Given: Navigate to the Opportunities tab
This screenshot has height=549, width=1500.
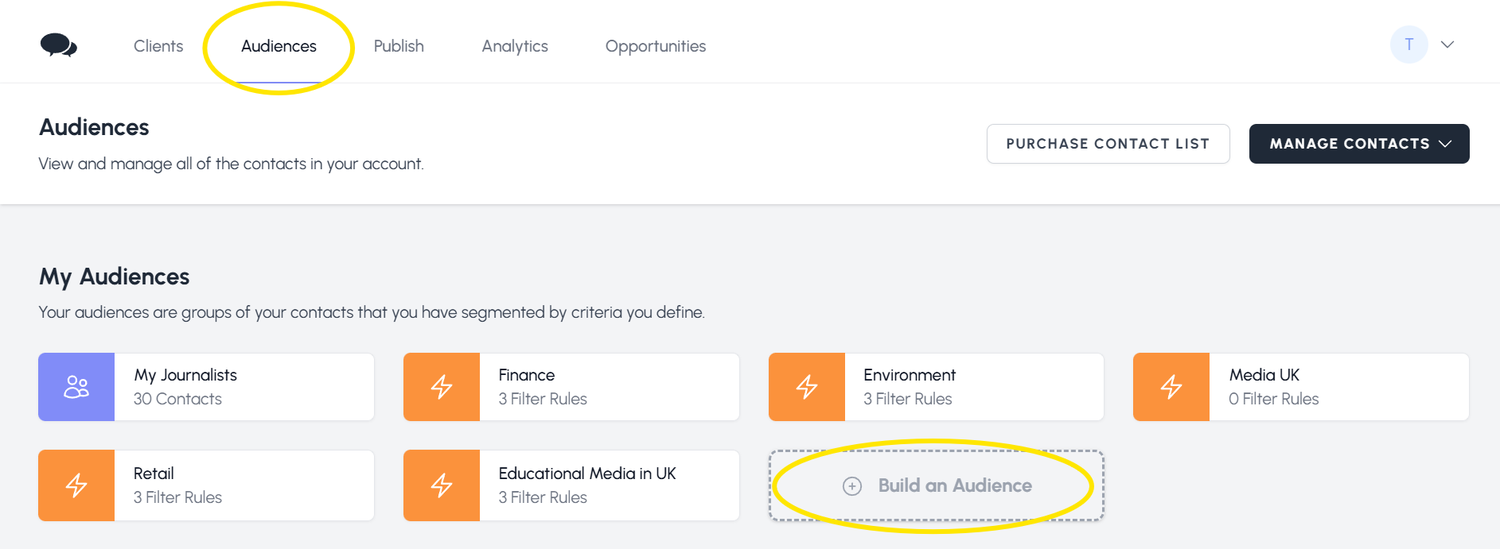Looking at the screenshot, I should (x=656, y=46).
